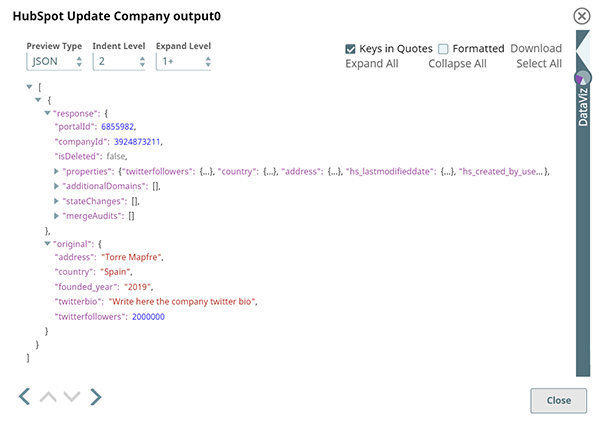Click the "companyId" key
The image size is (600, 421).
click(82, 142)
